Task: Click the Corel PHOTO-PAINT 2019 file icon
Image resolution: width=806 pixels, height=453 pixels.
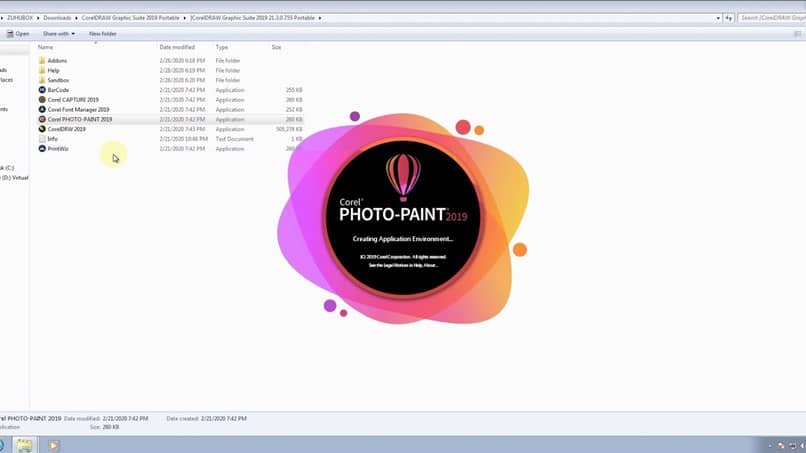Action: coord(42,119)
